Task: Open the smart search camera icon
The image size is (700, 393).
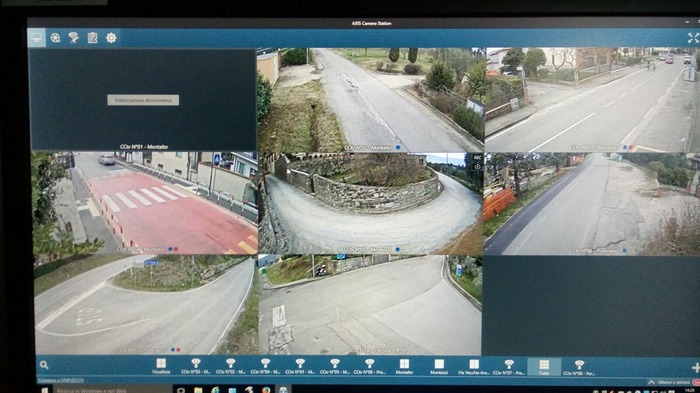Action: point(74,38)
